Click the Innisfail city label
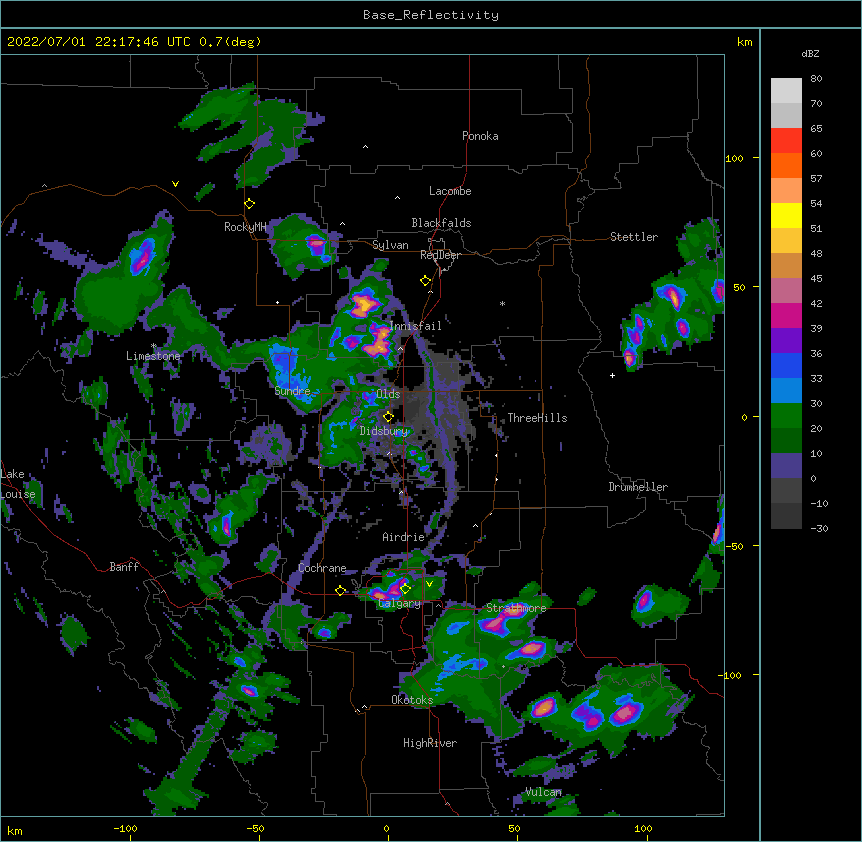 pos(416,326)
